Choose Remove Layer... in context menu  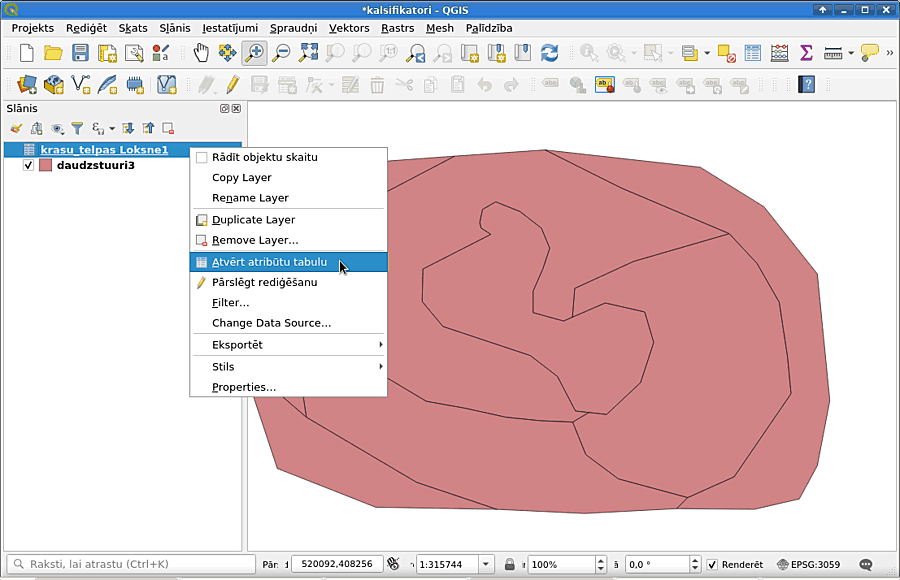288,240
